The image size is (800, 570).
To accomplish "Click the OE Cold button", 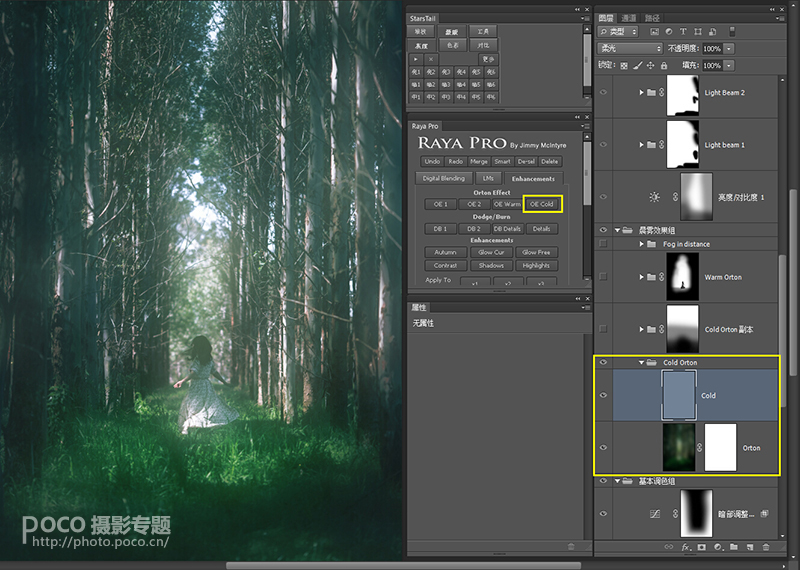I will pyautogui.click(x=542, y=204).
